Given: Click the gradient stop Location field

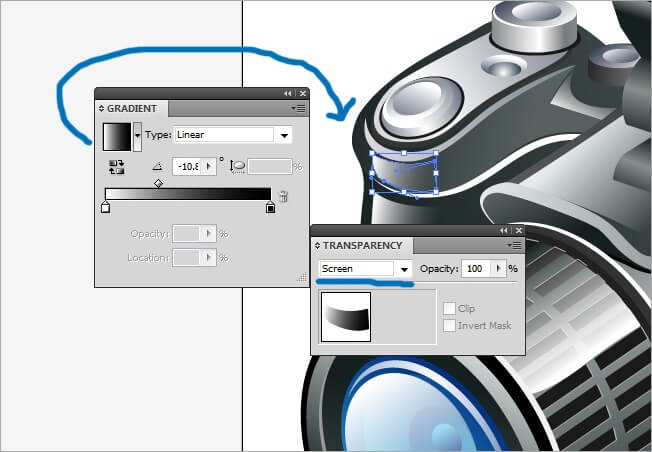Looking at the screenshot, I should pos(187,258).
